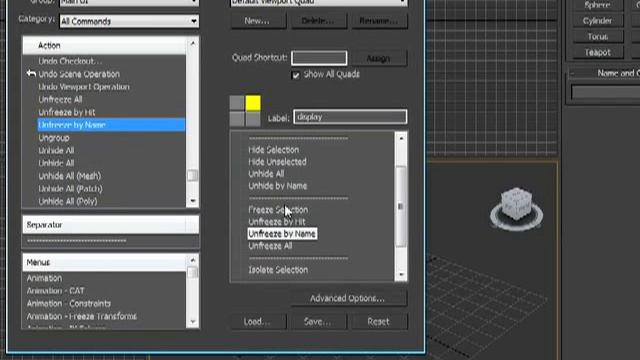Image resolution: width=640 pixels, height=360 pixels.
Task: Select the bottom-left gray quad swatch
Action: [237, 120]
